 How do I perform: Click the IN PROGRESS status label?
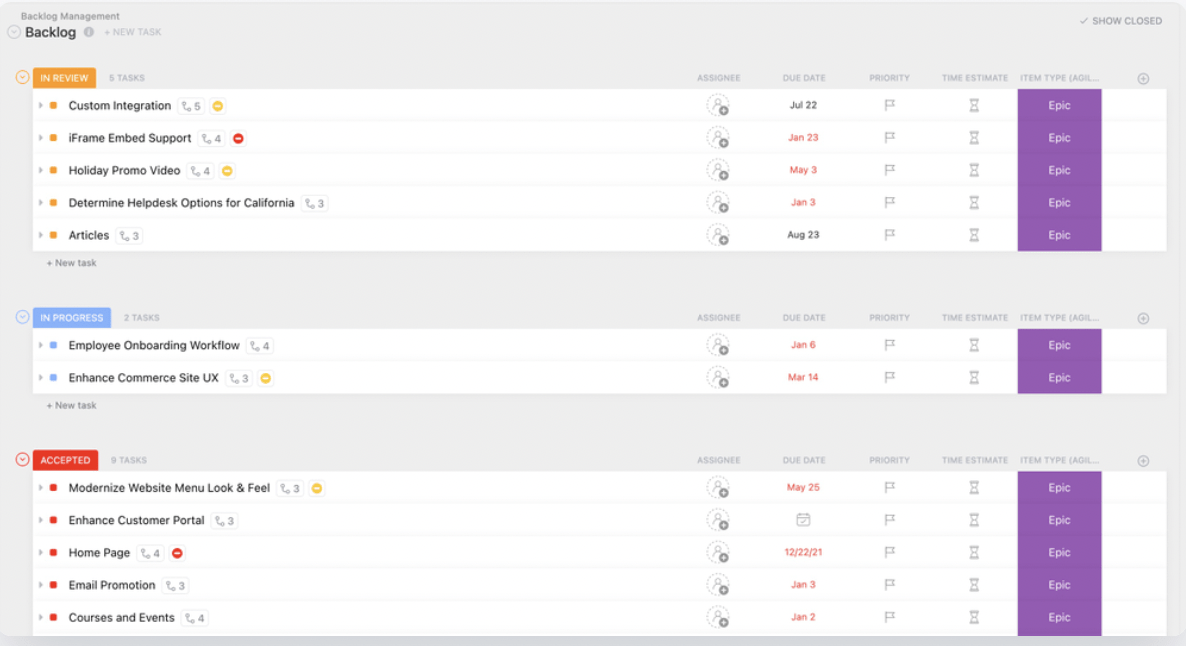[72, 318]
